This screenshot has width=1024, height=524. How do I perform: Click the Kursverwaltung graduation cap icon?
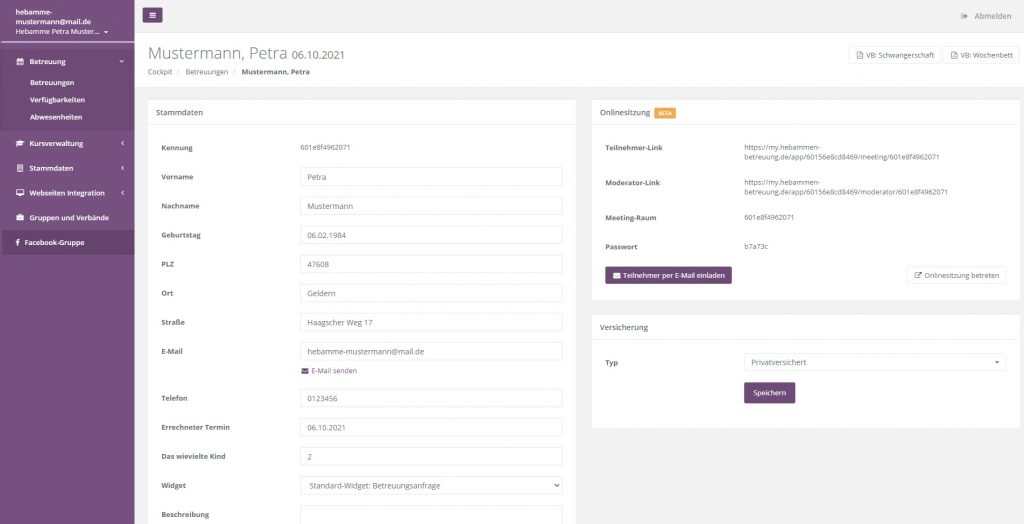point(20,143)
